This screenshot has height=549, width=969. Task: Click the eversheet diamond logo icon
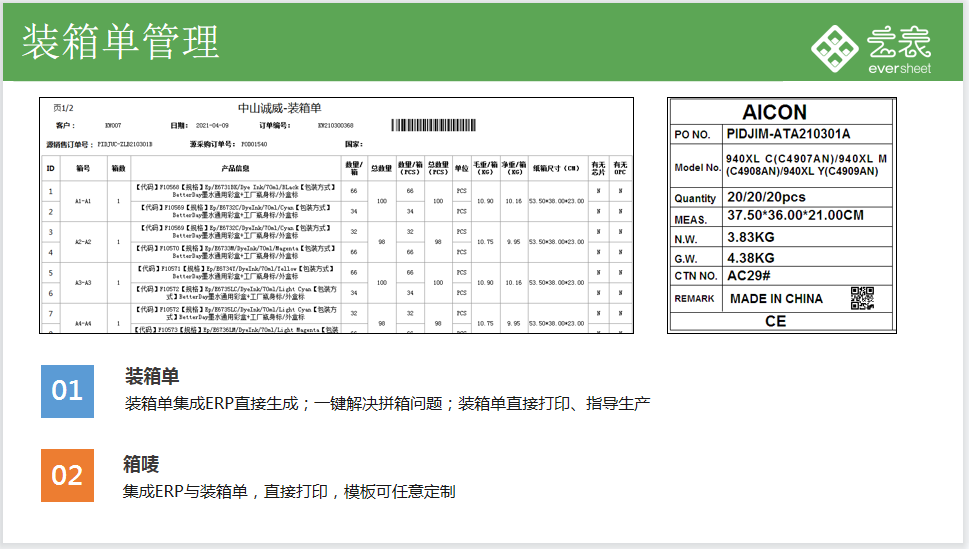(834, 48)
